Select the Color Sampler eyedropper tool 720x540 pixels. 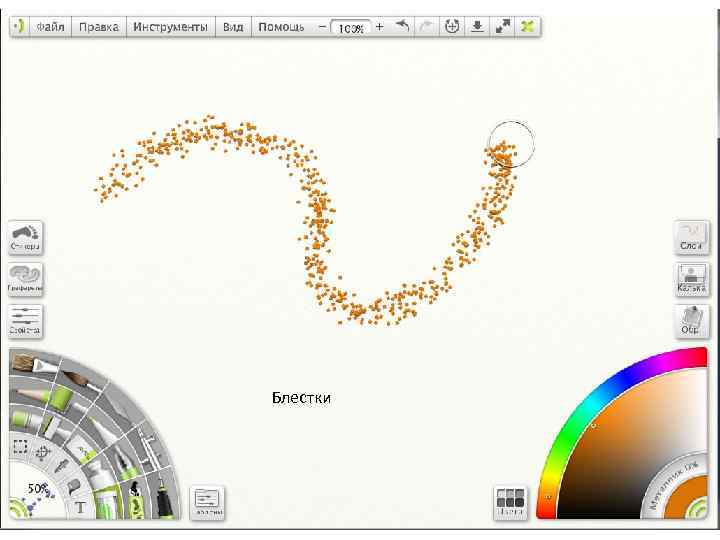[62, 465]
